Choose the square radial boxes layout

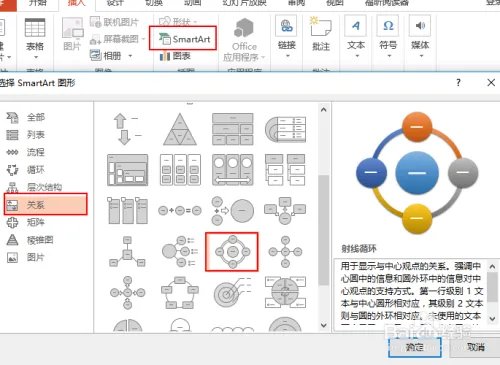[127, 252]
